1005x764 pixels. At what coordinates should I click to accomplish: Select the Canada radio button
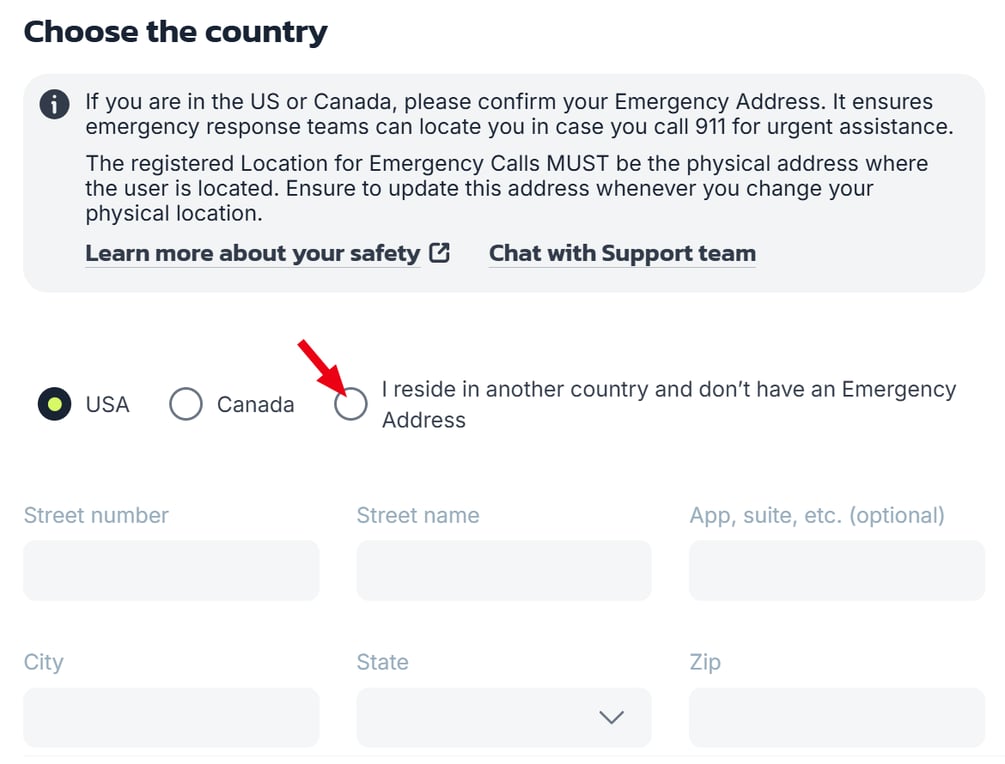[186, 404]
